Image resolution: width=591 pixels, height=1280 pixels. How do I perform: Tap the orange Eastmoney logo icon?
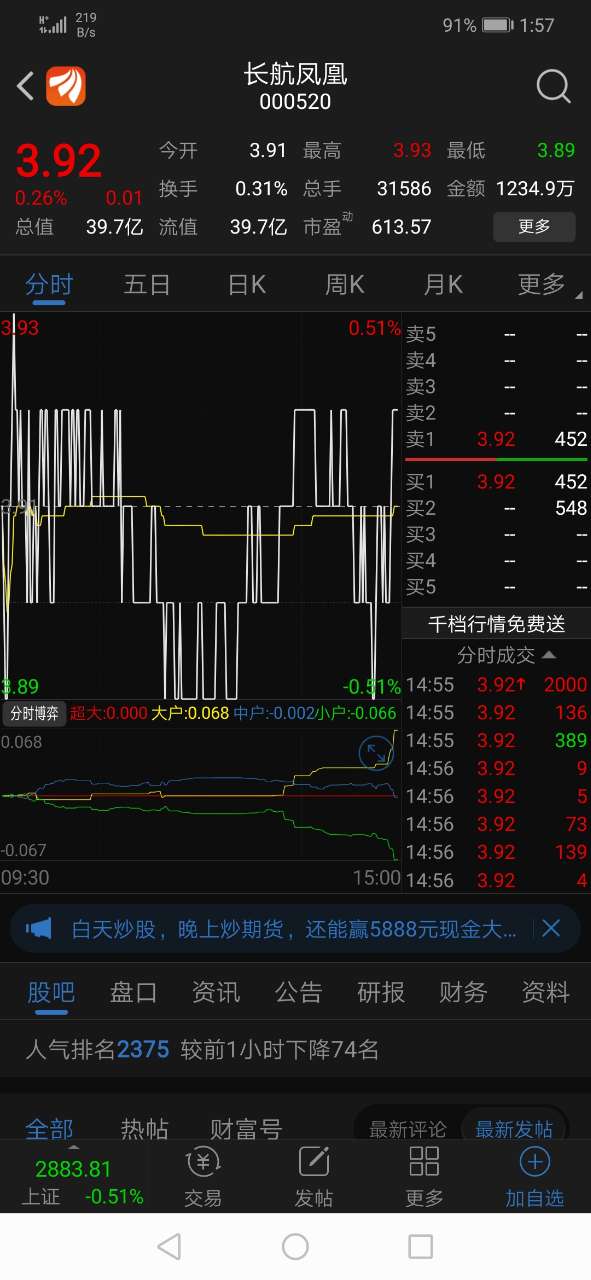click(66, 86)
